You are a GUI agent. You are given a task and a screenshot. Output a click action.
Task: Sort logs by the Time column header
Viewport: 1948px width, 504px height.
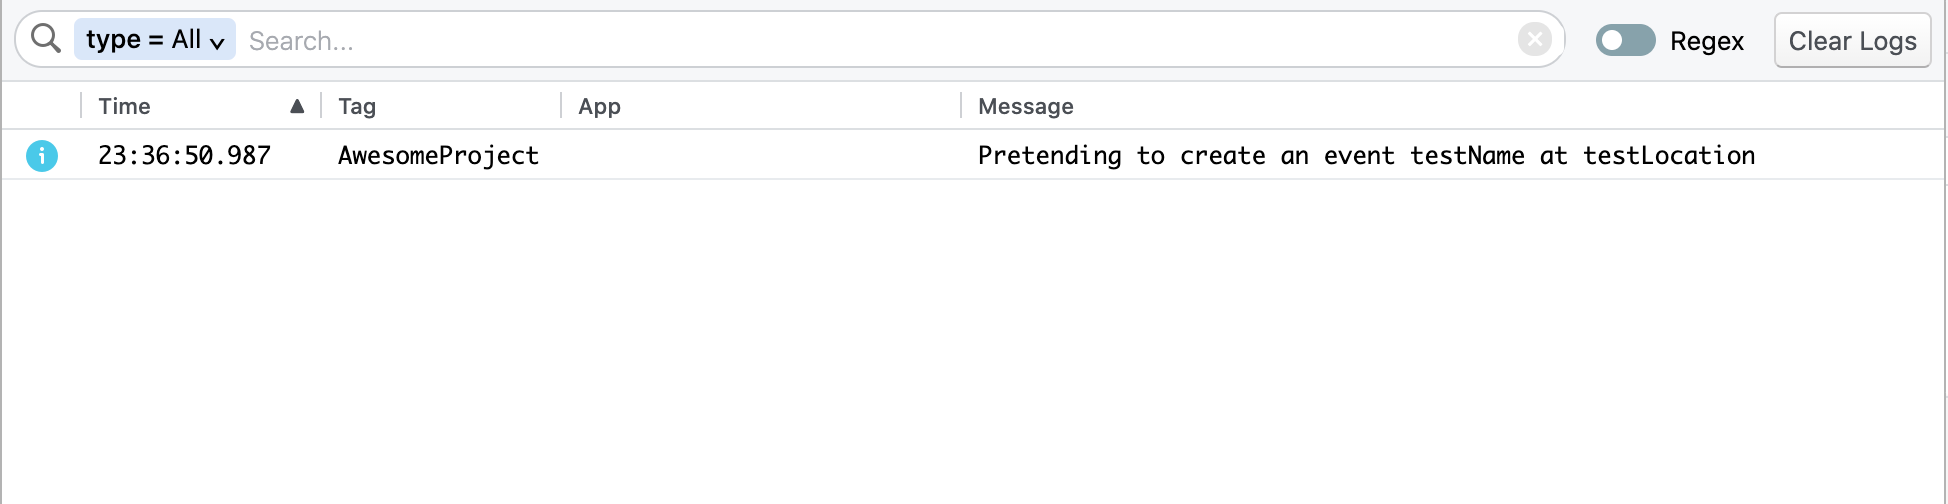coord(124,106)
